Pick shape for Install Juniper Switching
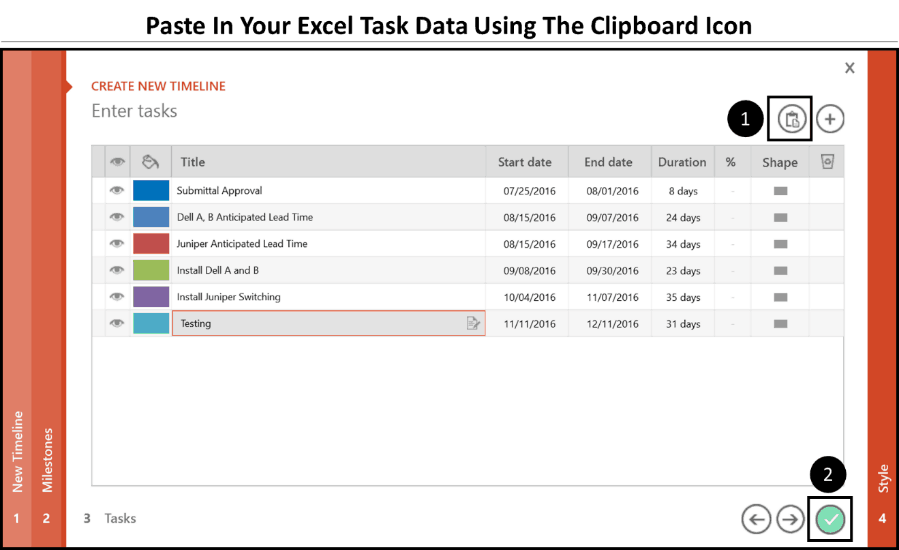This screenshot has width=899, height=550. coord(780,297)
